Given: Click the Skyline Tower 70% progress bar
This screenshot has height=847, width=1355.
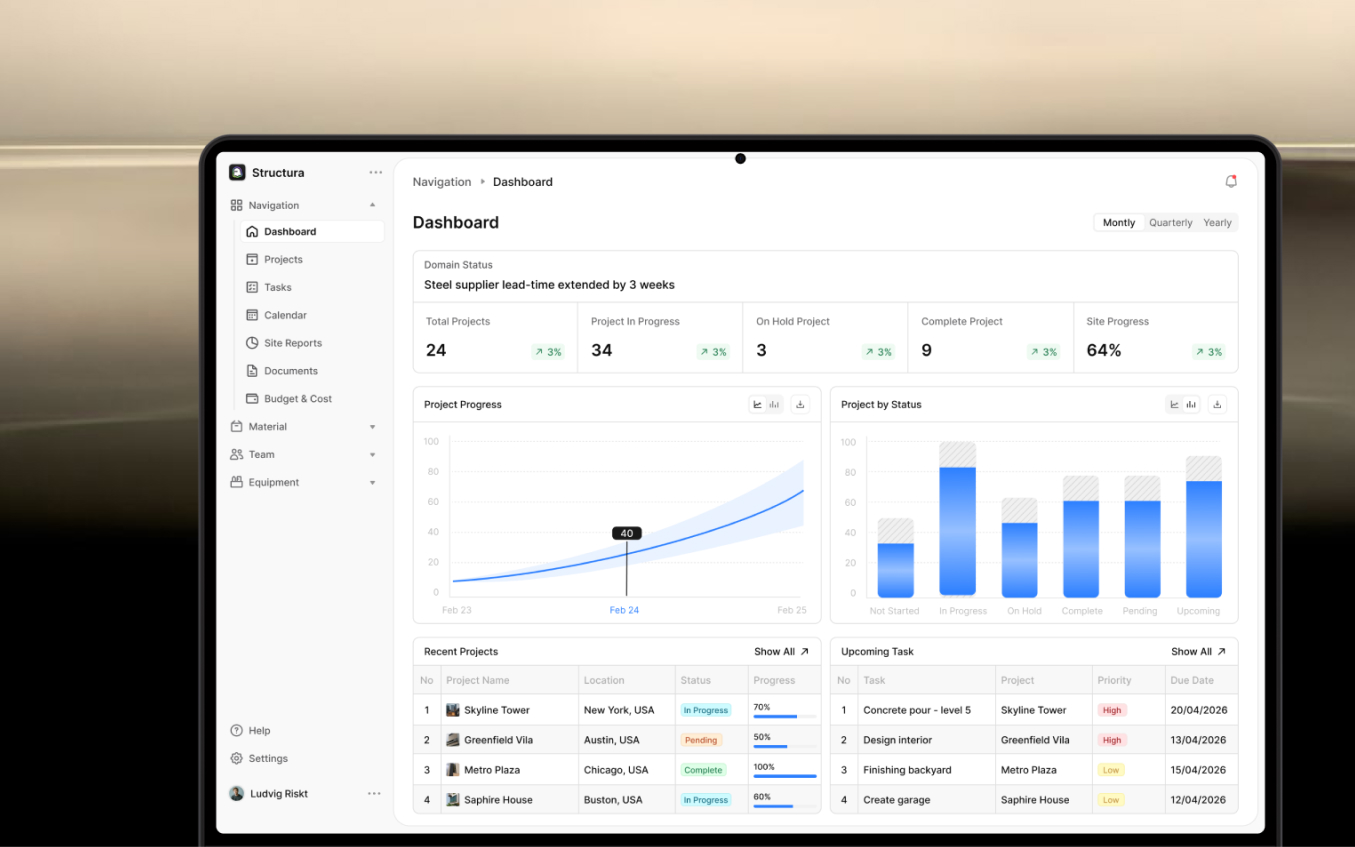Looking at the screenshot, I should [785, 717].
